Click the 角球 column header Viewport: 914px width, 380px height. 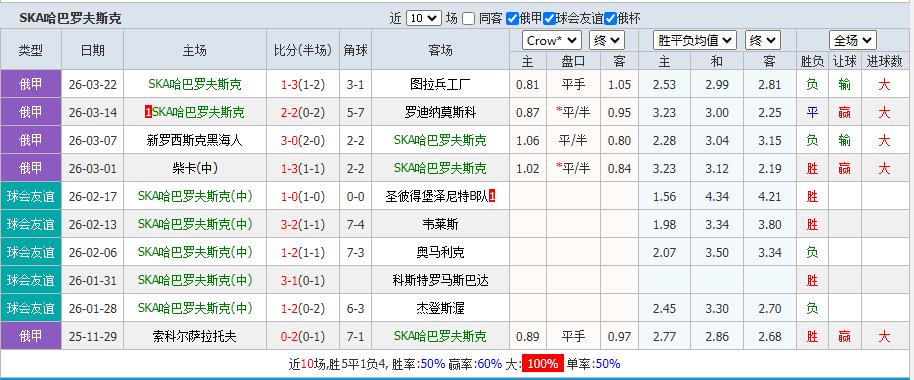click(356, 50)
